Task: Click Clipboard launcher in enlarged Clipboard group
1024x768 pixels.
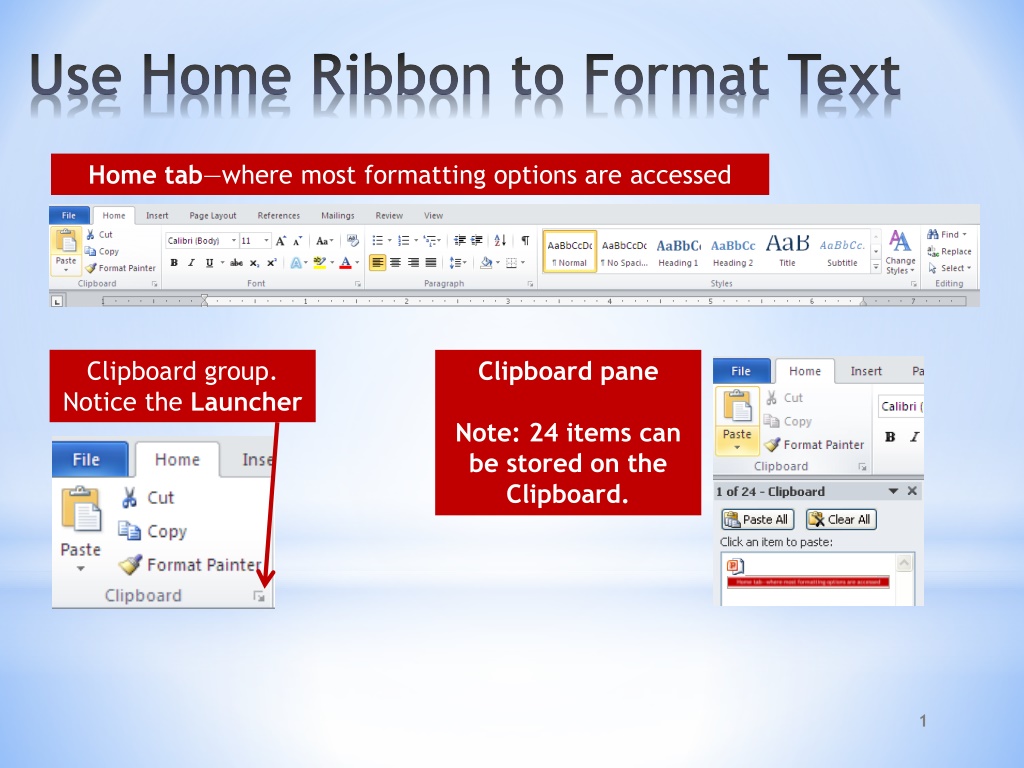Action: click(259, 596)
